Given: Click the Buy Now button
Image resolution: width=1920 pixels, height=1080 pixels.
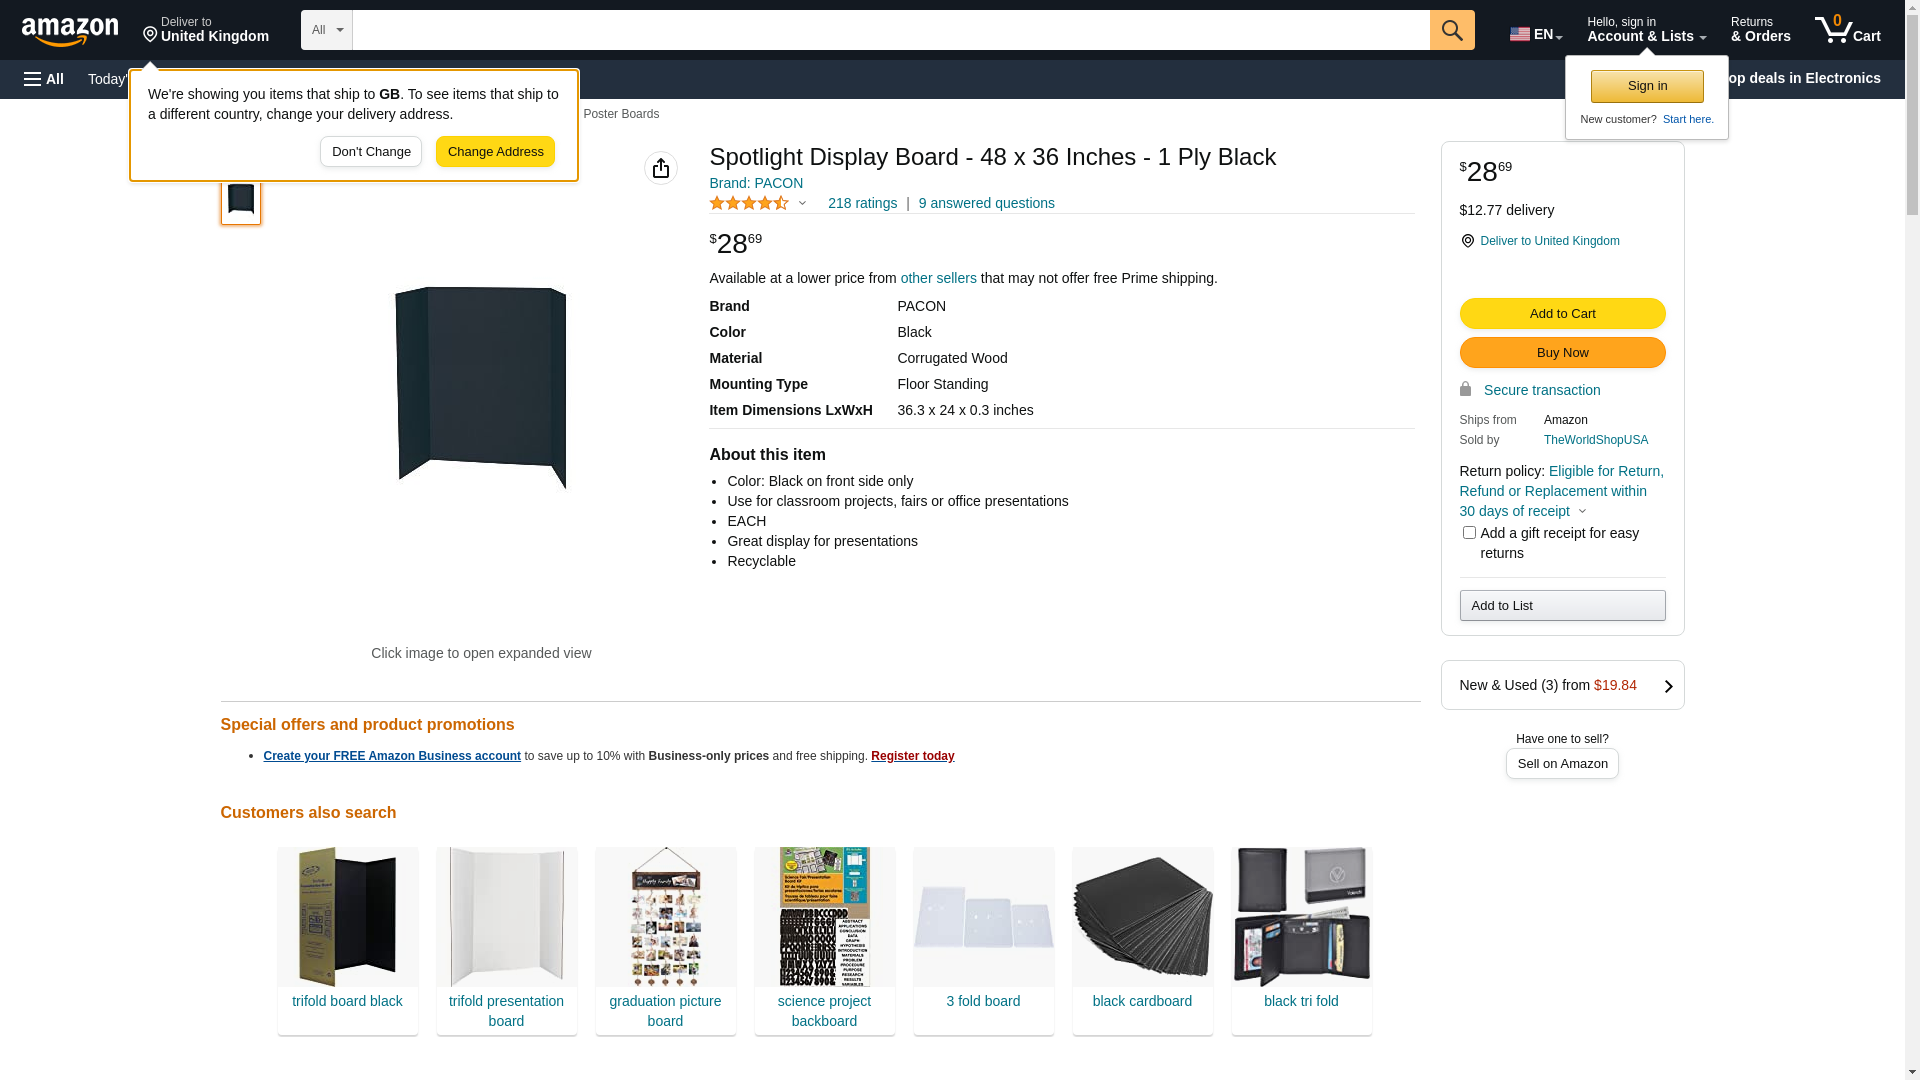Looking at the screenshot, I should (x=1562, y=353).
